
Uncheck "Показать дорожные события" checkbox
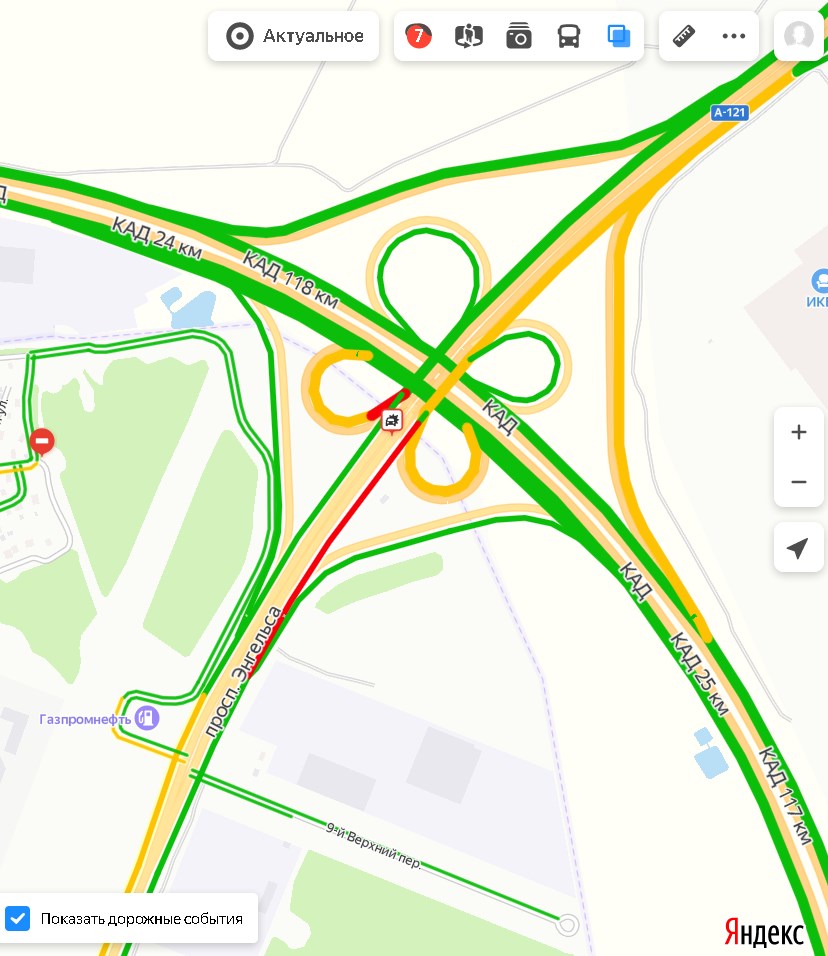point(18,918)
